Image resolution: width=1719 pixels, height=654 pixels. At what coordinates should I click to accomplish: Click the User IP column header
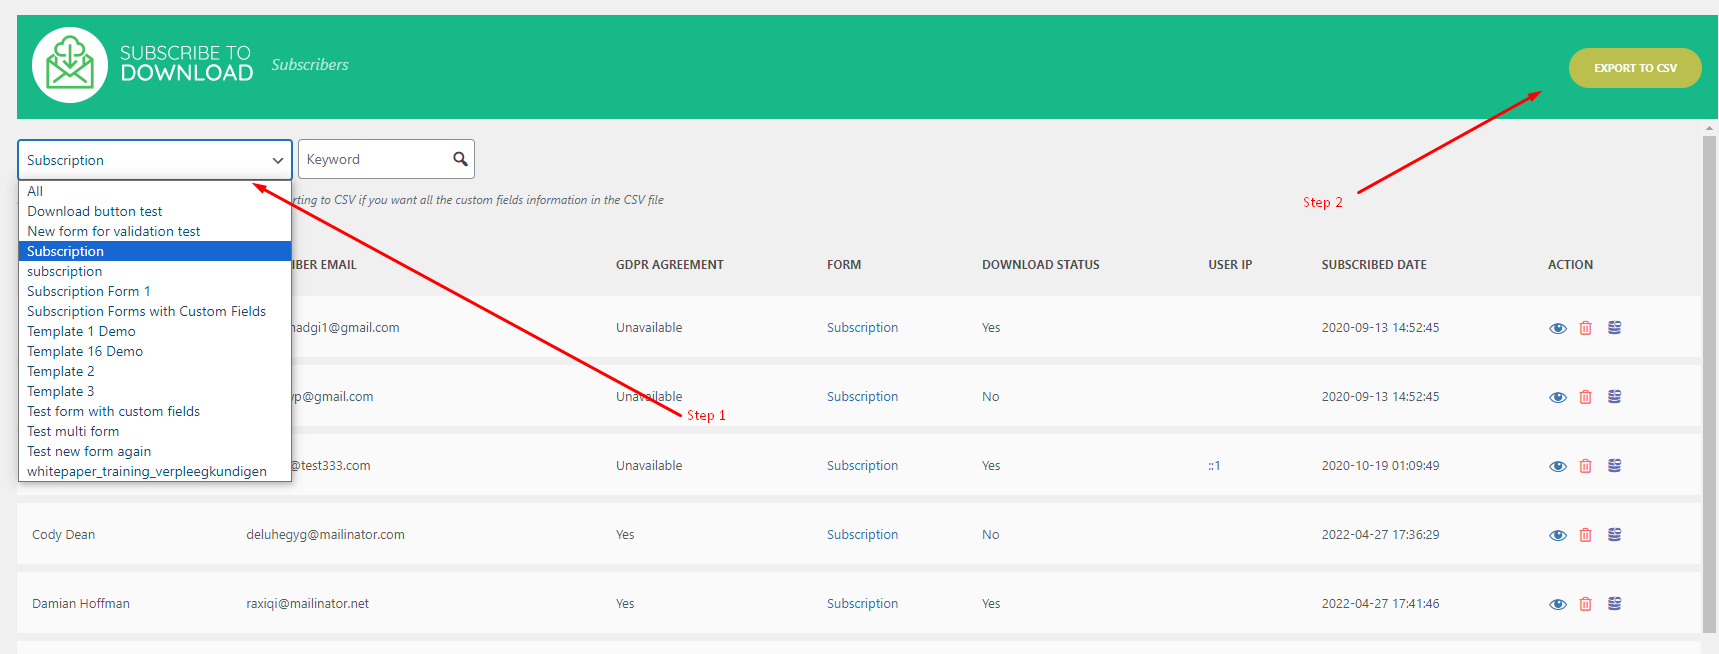(1230, 265)
